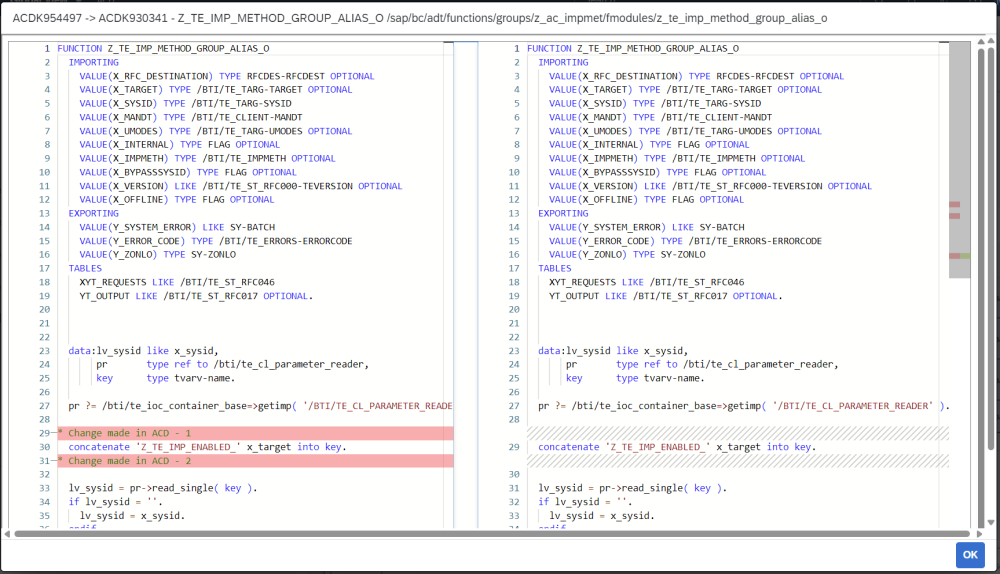
Task: Click the scroll-left arrow of horizontal scrollbar
Action: pyautogui.click(x=7, y=534)
